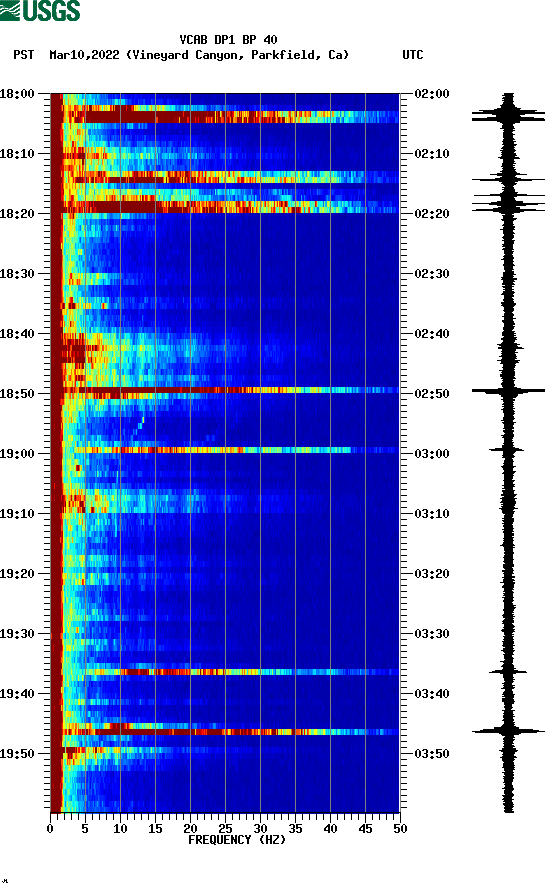Click the '02:40' UTC time label

(432, 334)
